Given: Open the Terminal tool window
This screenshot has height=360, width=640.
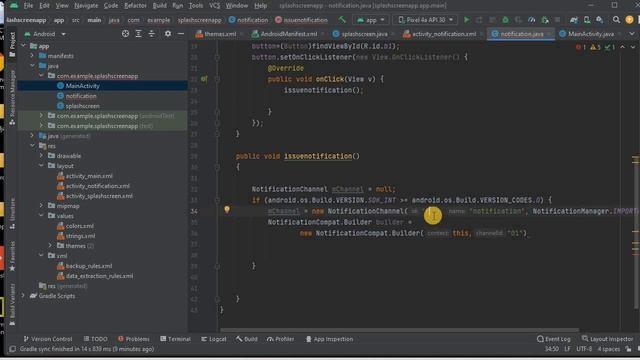Looking at the screenshot, I should coord(176,339).
